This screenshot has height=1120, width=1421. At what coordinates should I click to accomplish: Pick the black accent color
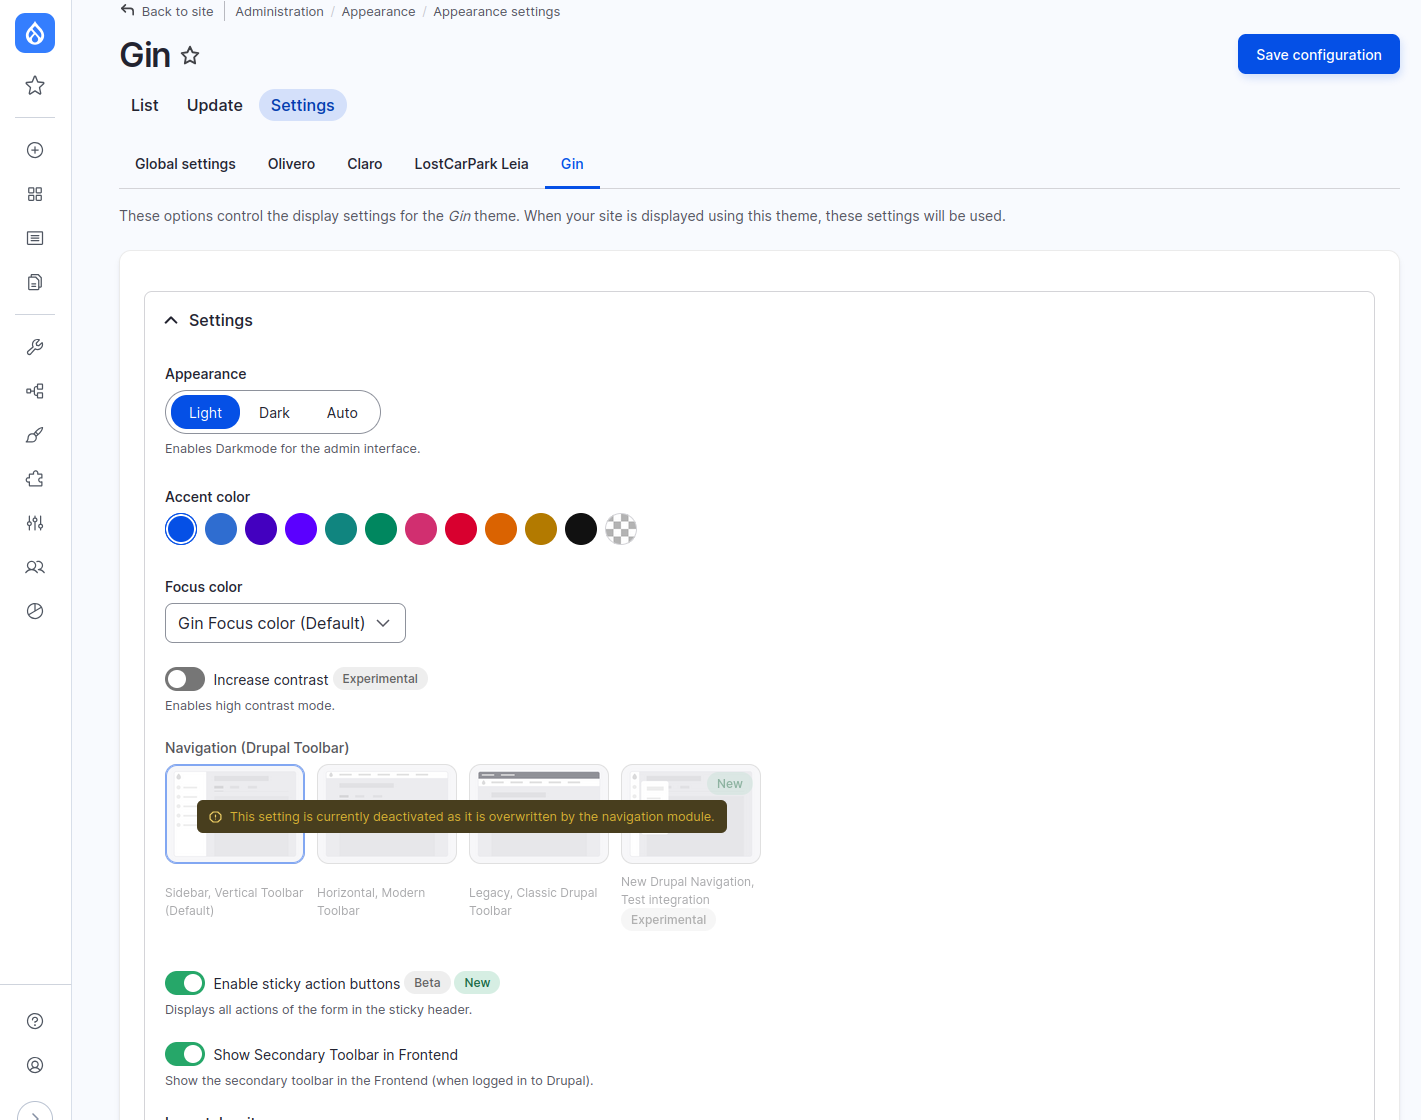581,529
